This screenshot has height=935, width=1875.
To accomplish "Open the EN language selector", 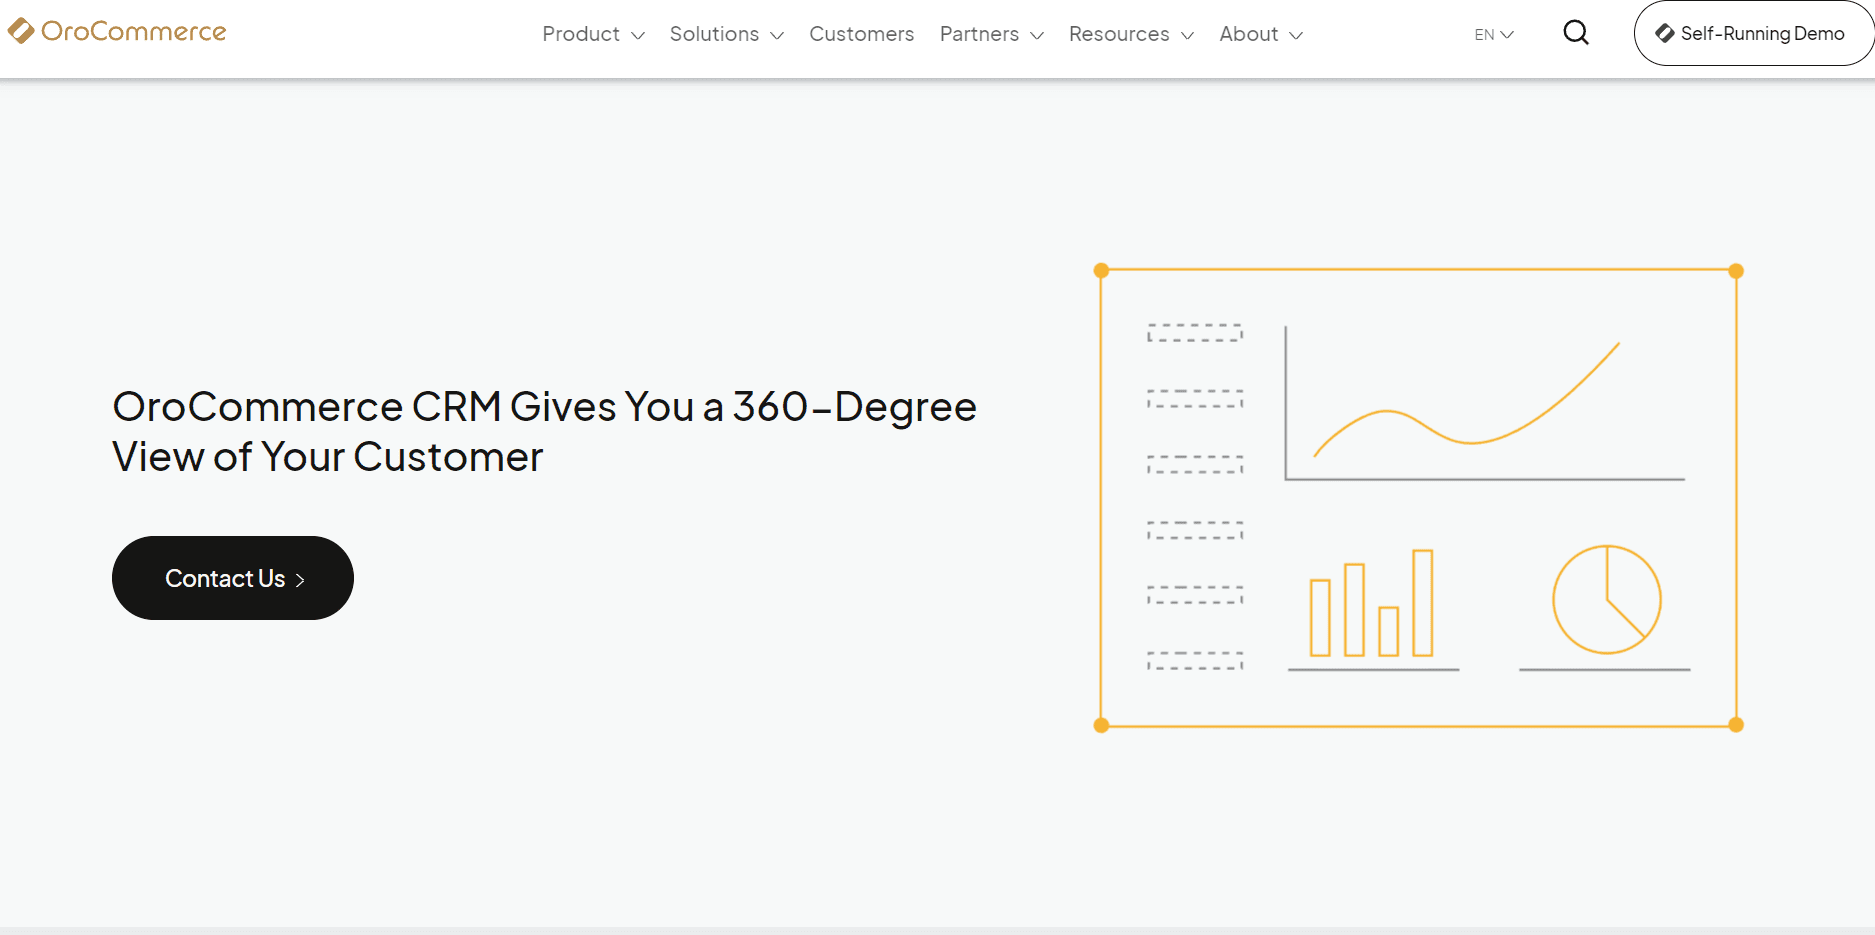I will point(1494,35).
